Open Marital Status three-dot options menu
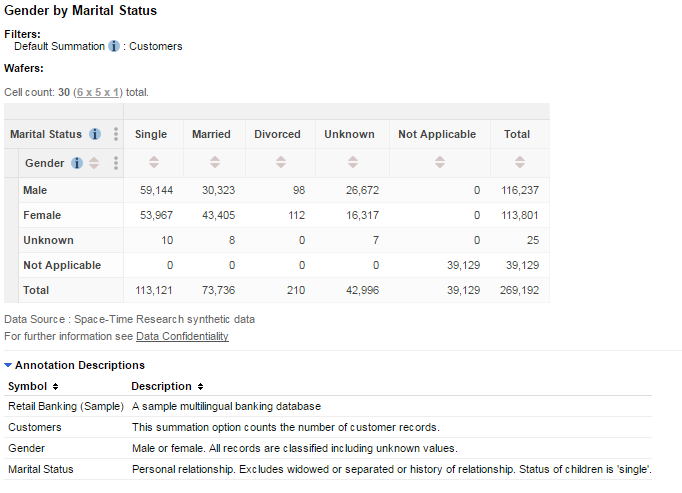Screen dimensions: 682x493 (x=116, y=134)
